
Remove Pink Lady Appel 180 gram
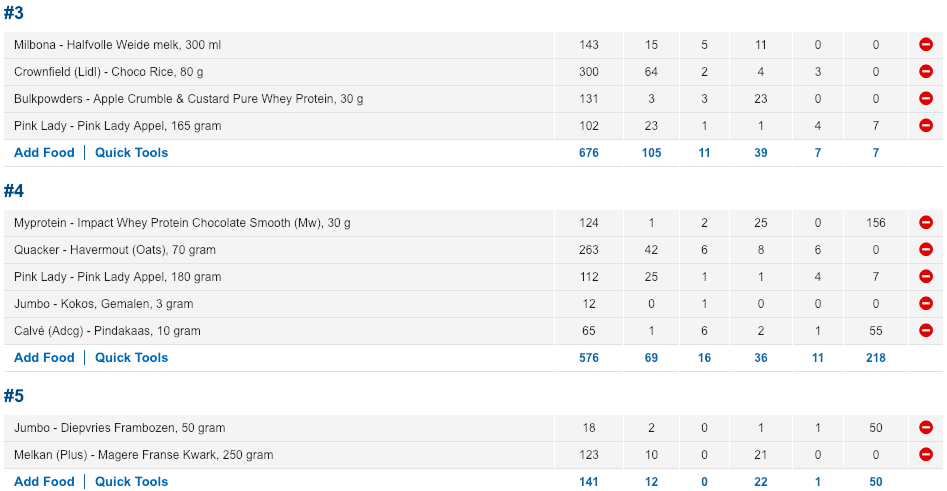[926, 277]
